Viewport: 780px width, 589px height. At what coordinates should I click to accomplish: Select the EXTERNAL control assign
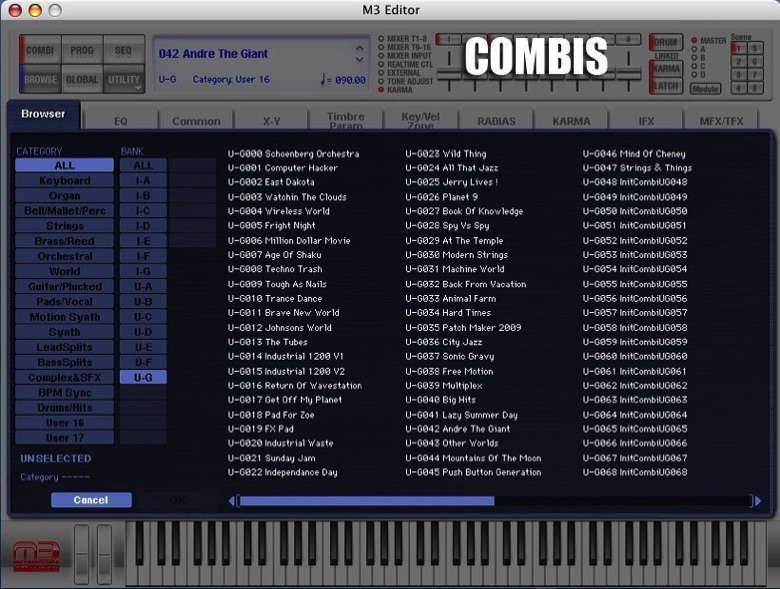(x=381, y=73)
